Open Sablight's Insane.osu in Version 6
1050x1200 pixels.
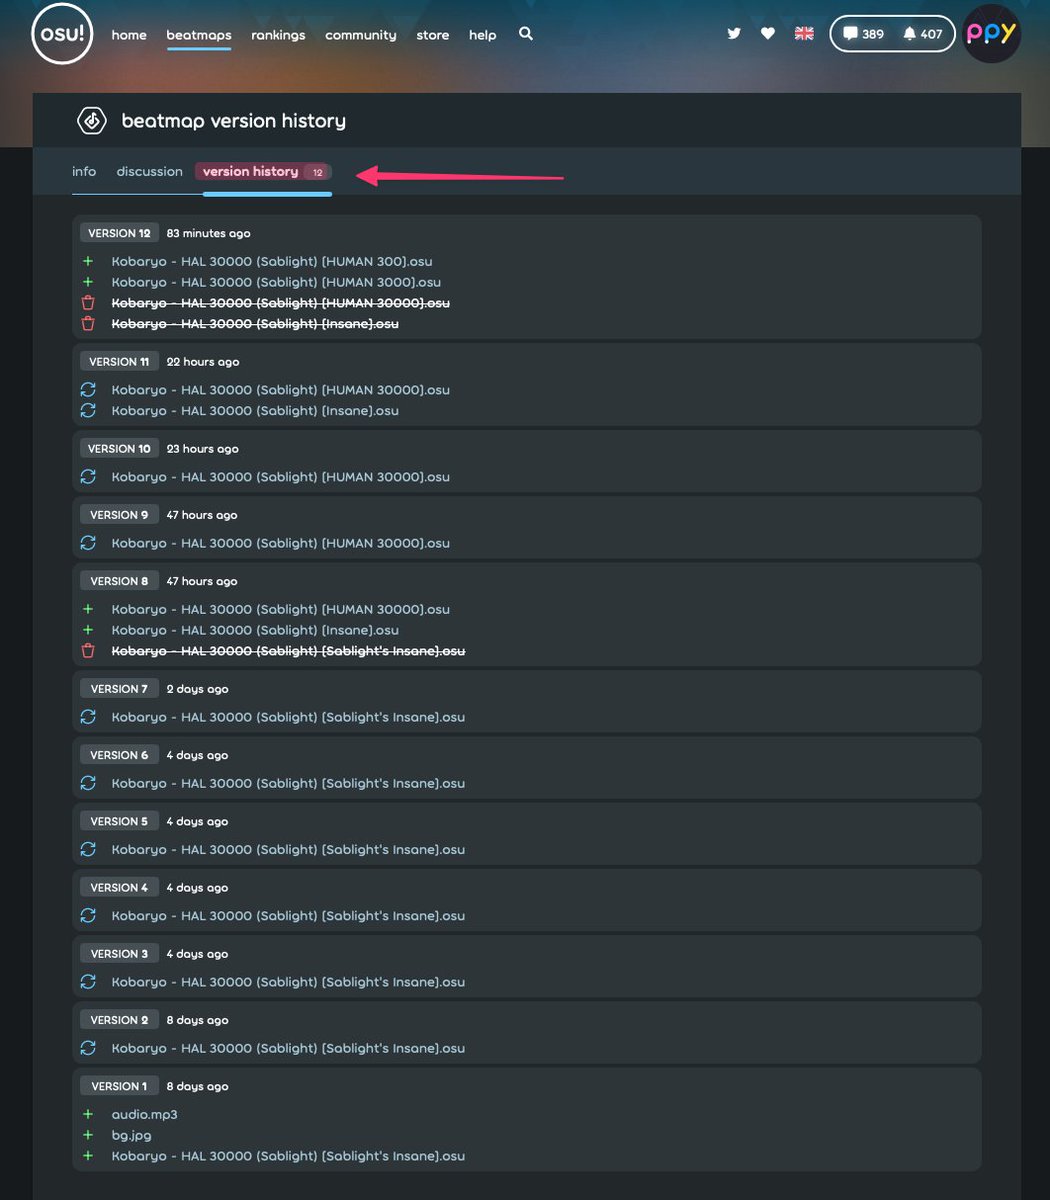coord(288,783)
